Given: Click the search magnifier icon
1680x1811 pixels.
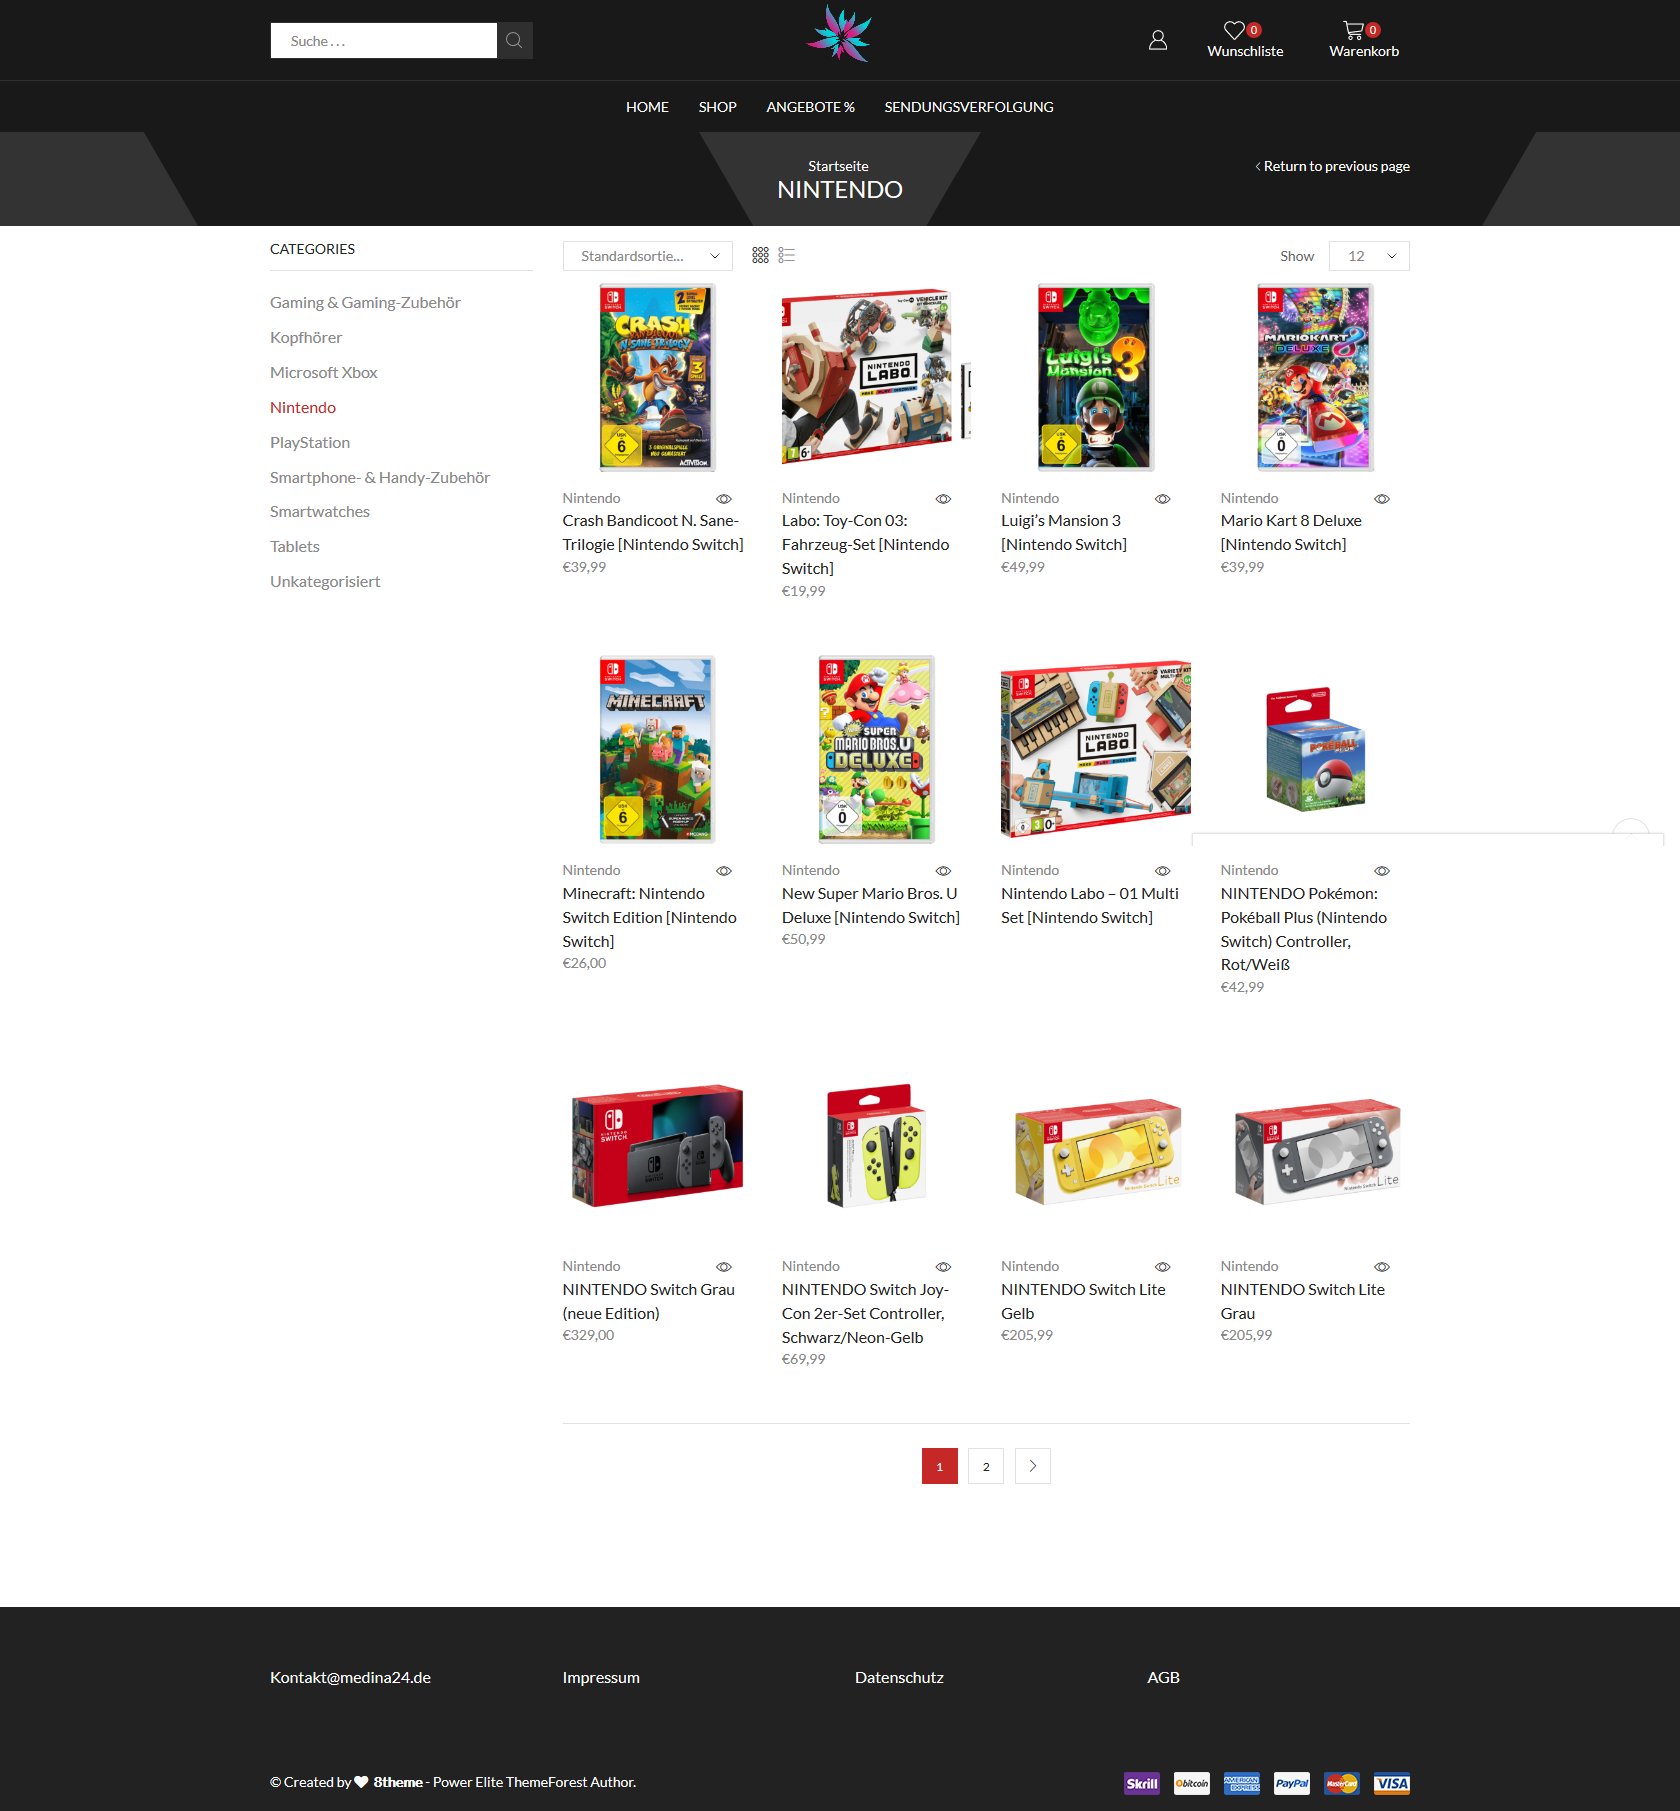Looking at the screenshot, I should pos(514,40).
